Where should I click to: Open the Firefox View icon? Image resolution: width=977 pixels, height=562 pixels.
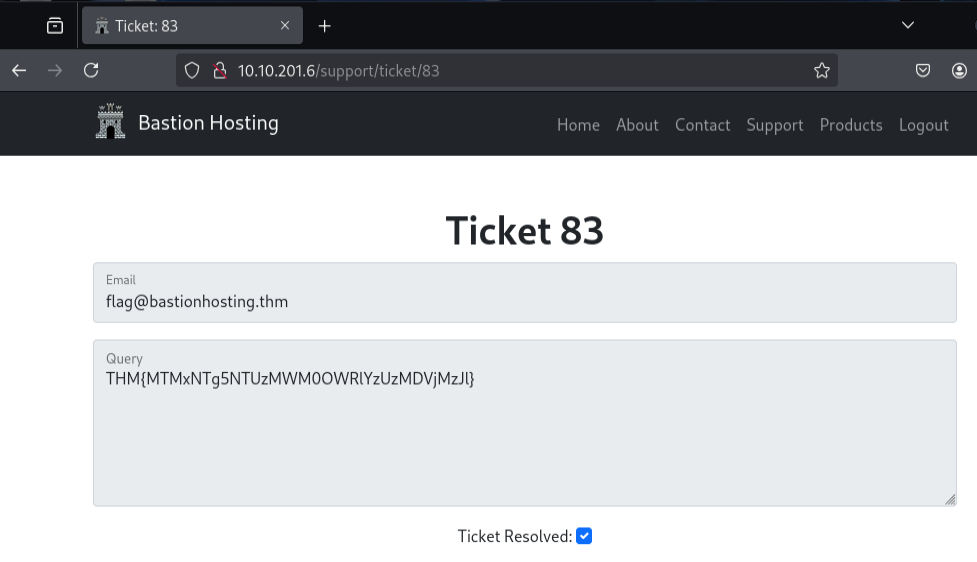55,26
